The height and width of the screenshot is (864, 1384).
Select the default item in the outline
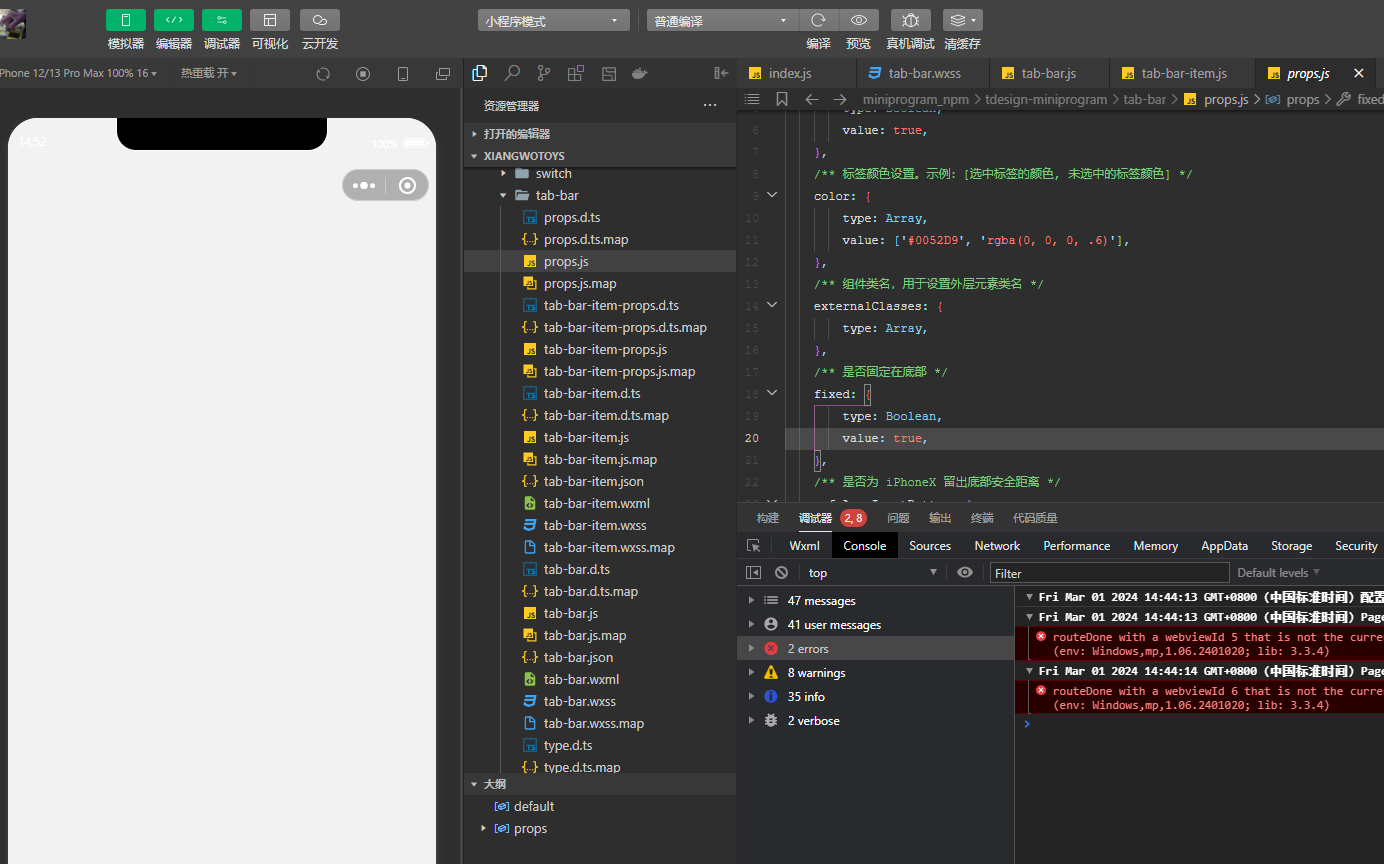coord(599,806)
